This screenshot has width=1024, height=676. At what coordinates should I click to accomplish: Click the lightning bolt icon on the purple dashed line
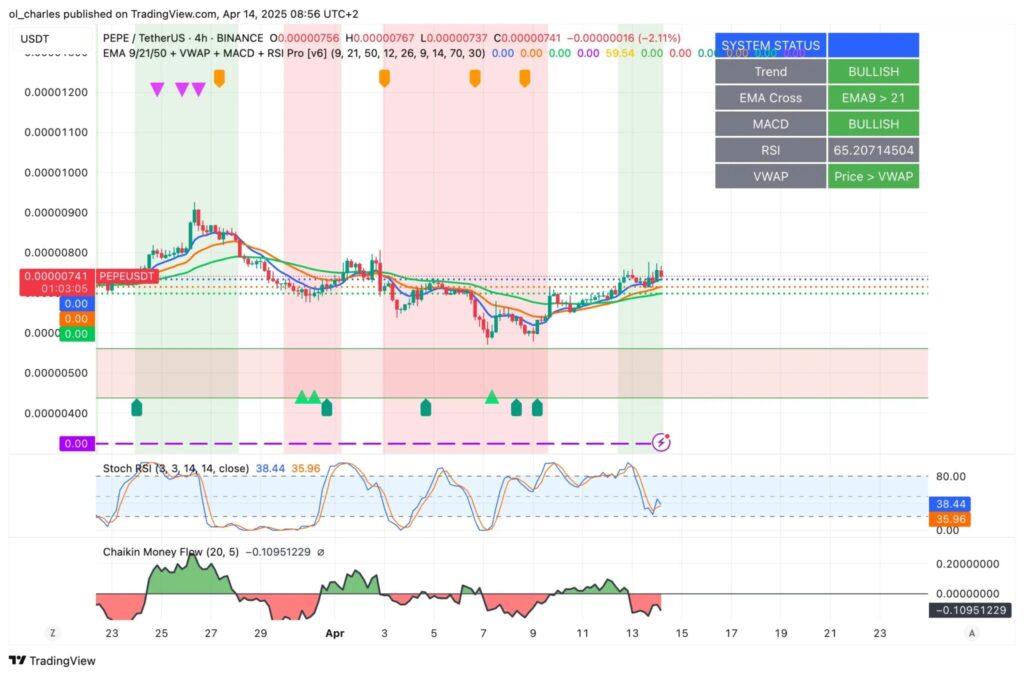[659, 442]
